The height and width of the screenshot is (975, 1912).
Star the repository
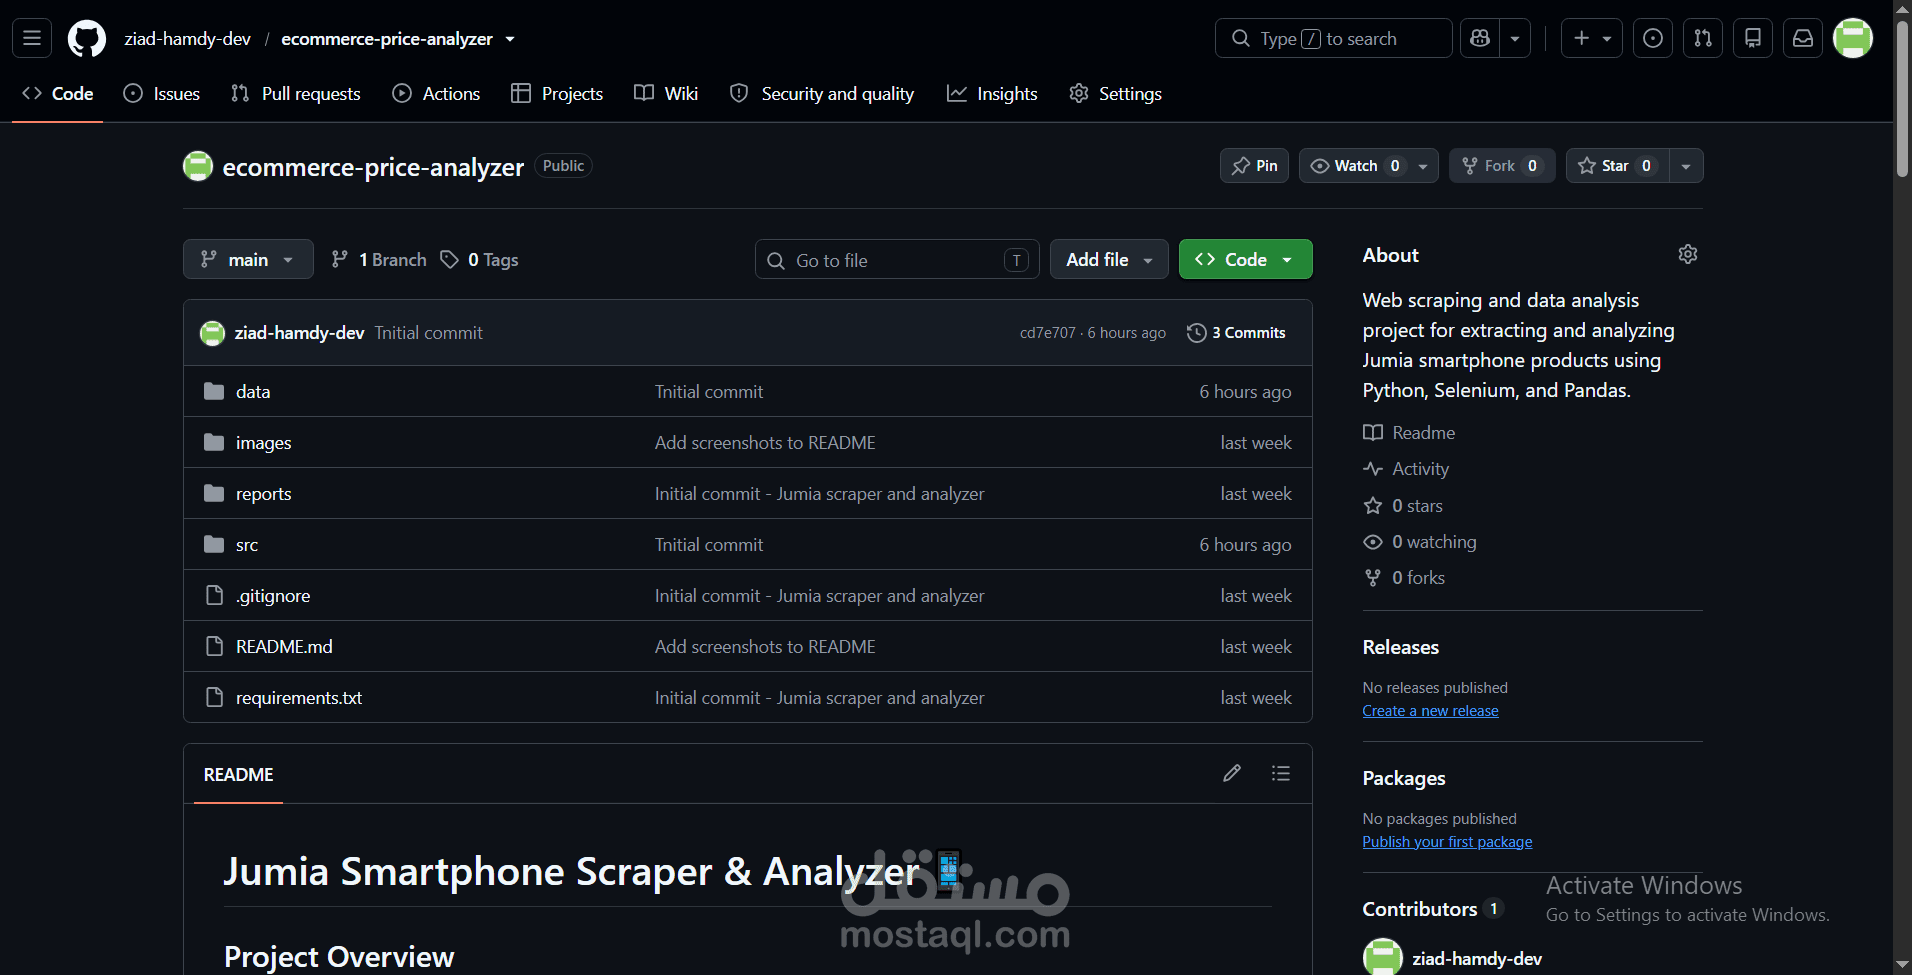coord(1617,166)
